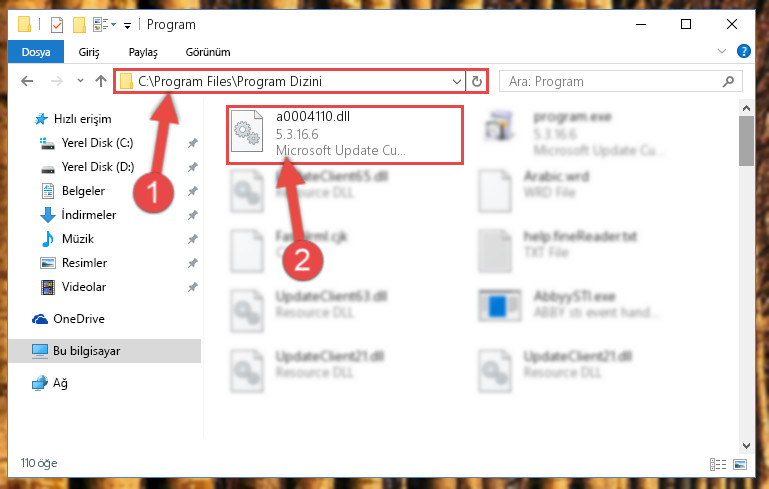Click the blue Help question mark icon
The width and height of the screenshot is (769, 489).
click(743, 51)
